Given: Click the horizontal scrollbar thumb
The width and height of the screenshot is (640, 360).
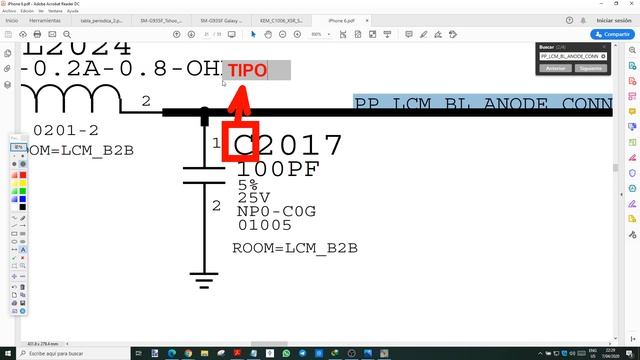Looking at the screenshot, I should (269, 344).
